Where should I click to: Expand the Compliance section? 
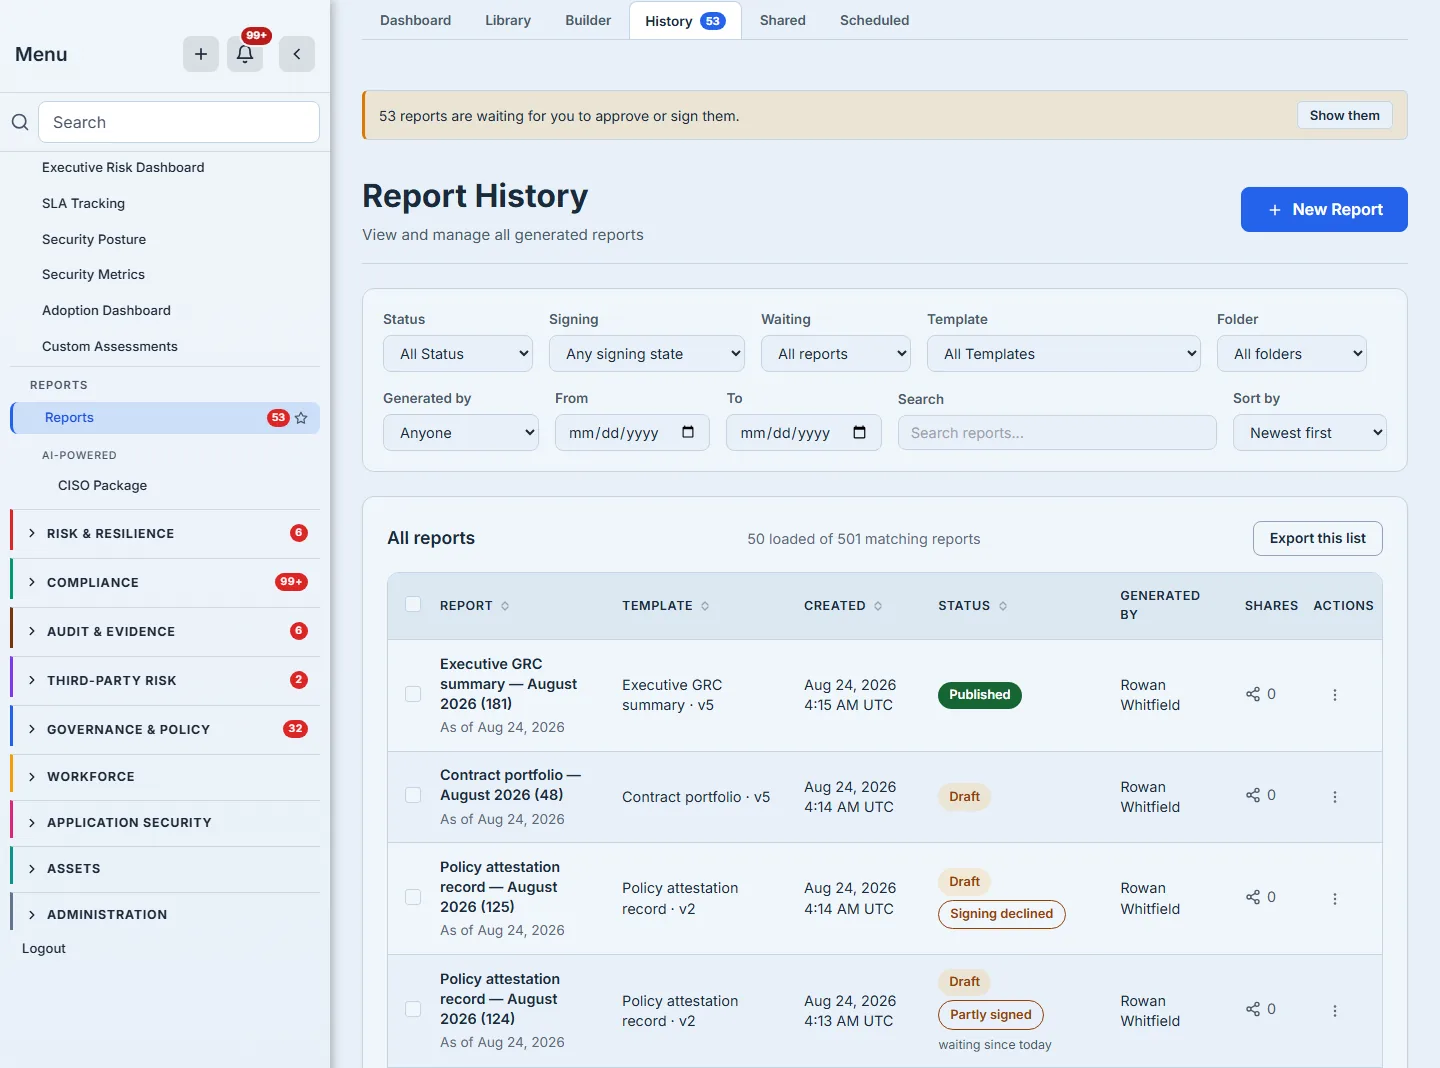coord(165,583)
